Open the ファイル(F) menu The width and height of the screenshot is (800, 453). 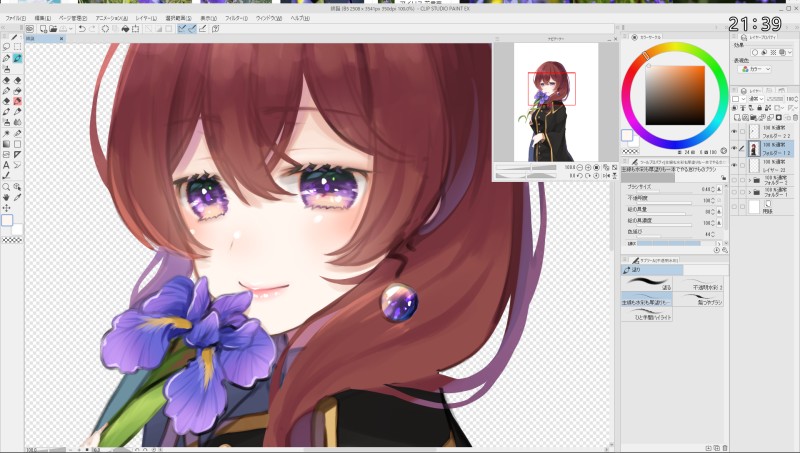pos(15,18)
